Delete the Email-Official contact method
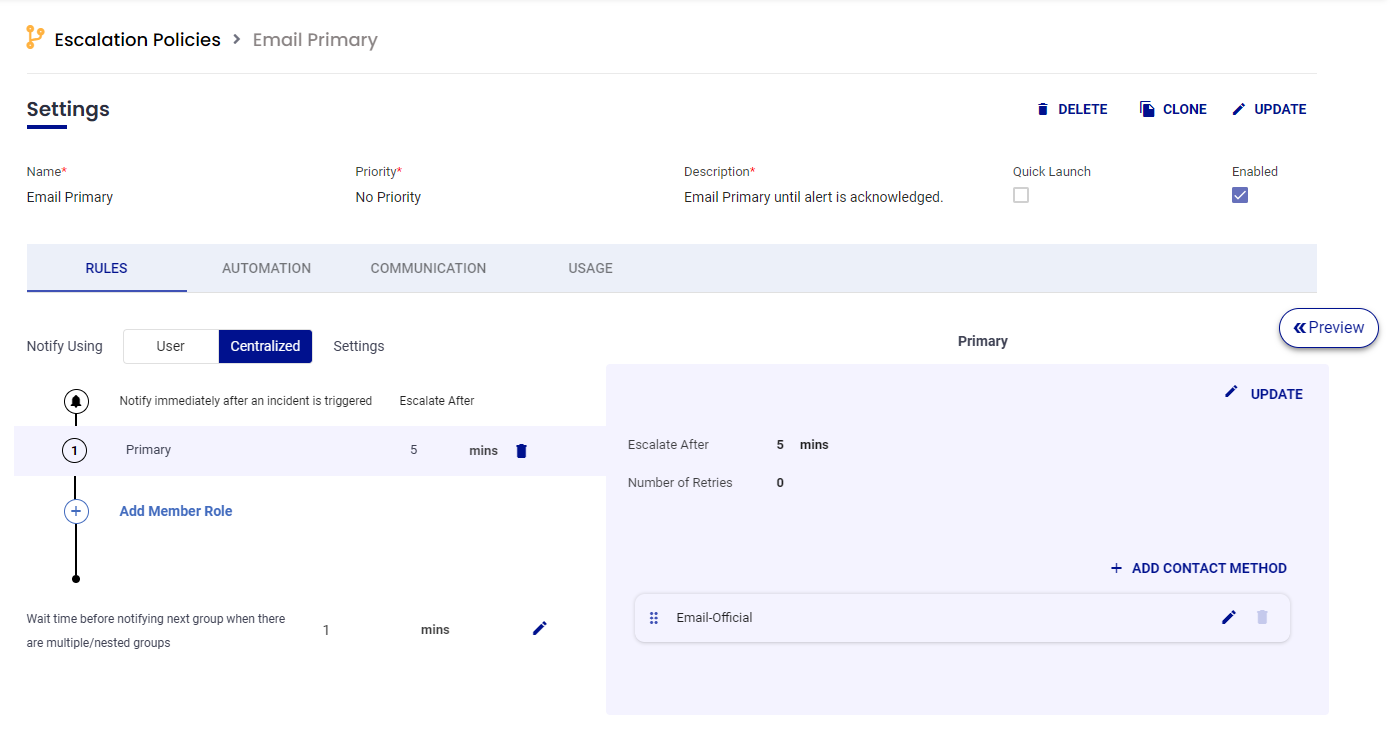 point(1262,617)
